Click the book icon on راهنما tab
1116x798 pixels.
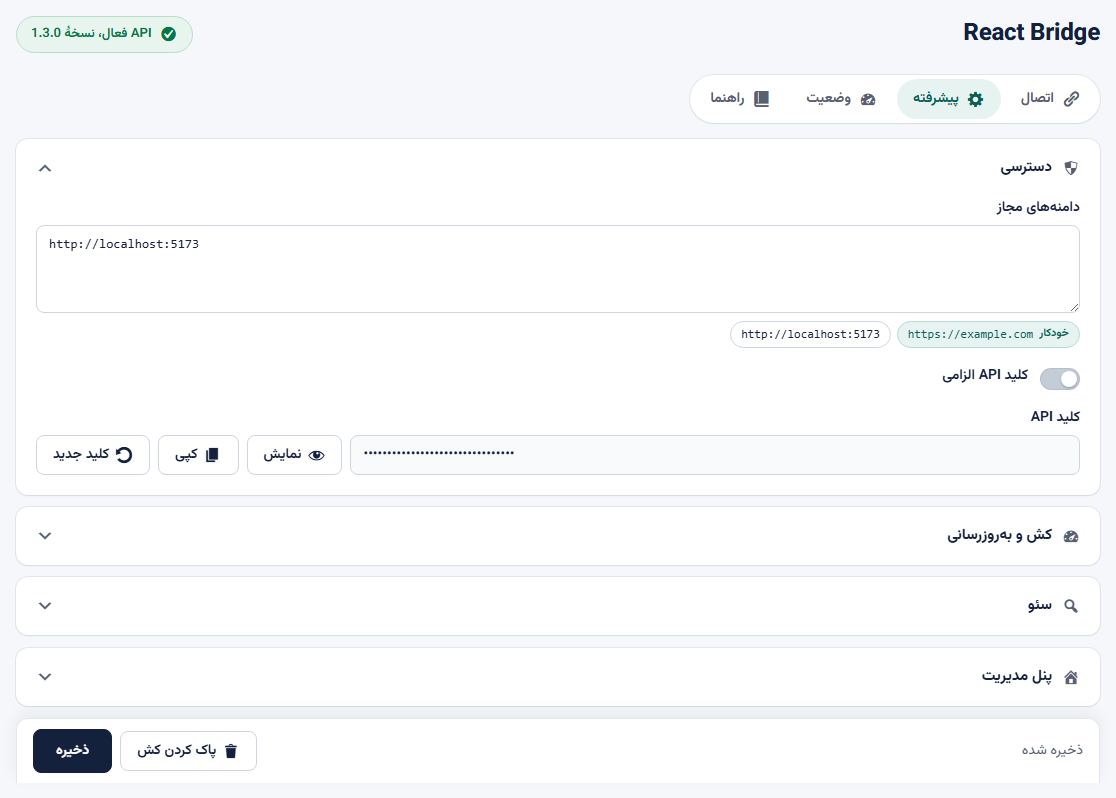pyautogui.click(x=762, y=99)
